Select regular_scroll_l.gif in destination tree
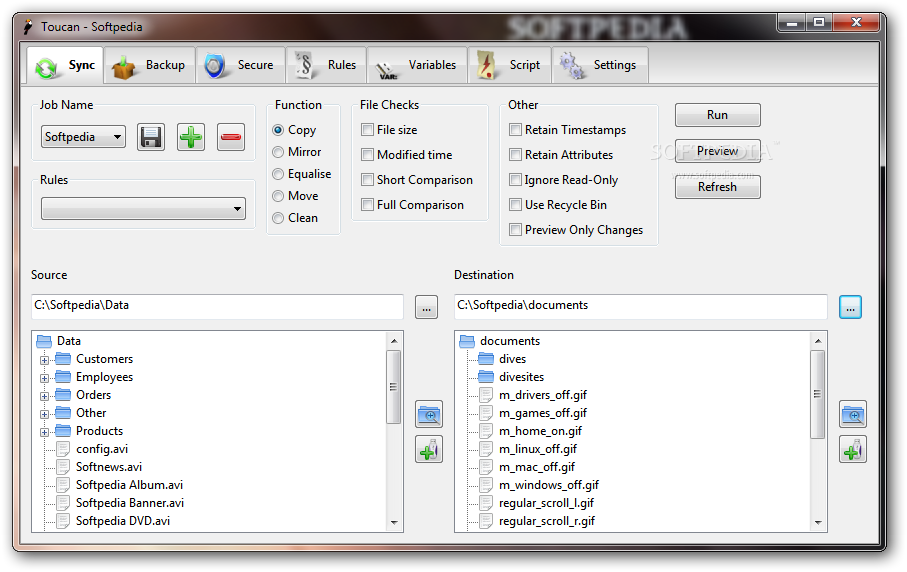Image resolution: width=907 pixels, height=572 pixels. (x=547, y=503)
